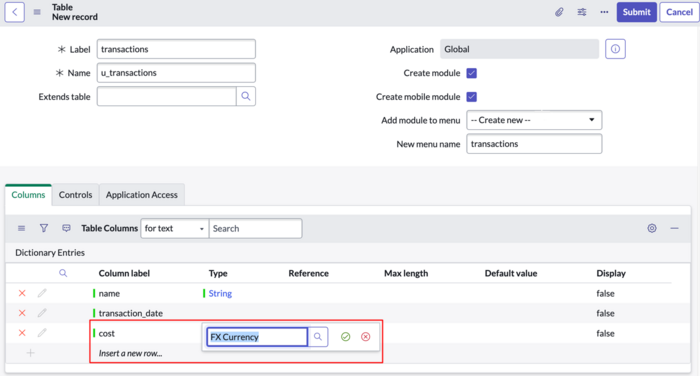
Task: Click Insert a new row
Action: pyautogui.click(x=130, y=353)
